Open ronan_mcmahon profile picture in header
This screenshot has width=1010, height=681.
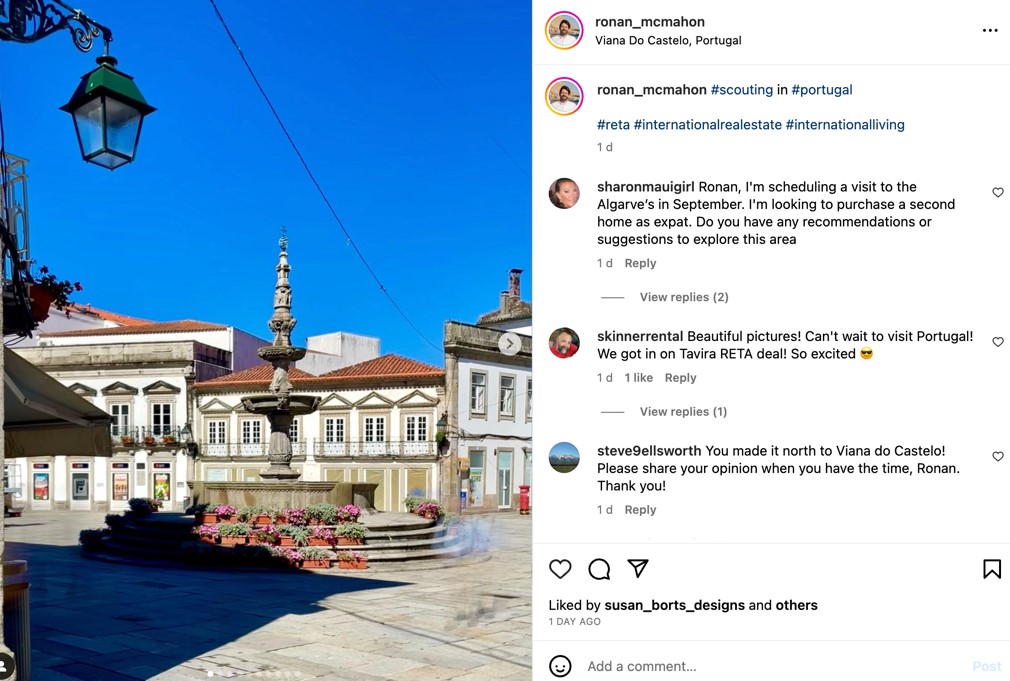(x=564, y=30)
